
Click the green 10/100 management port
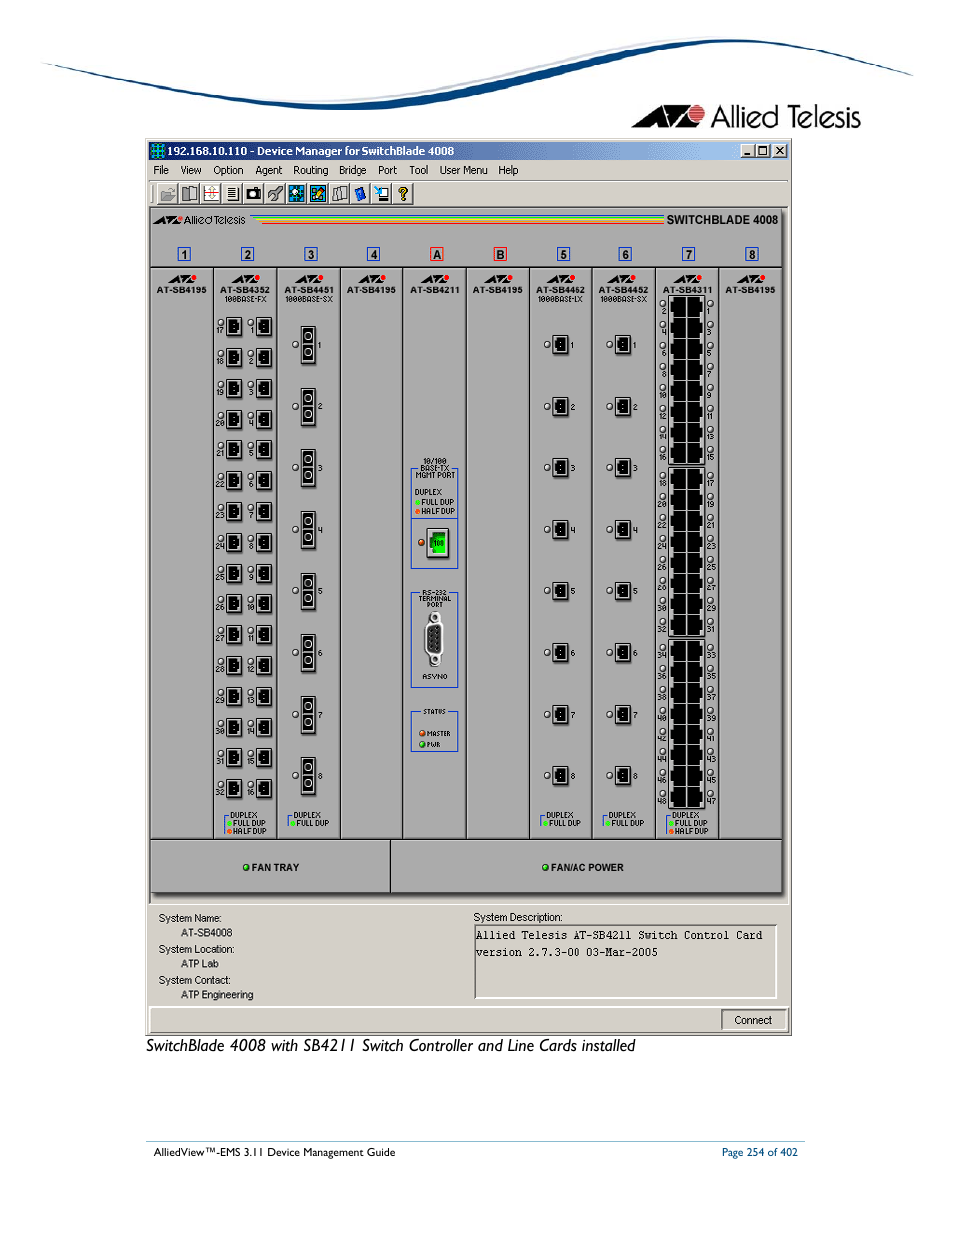tap(438, 543)
